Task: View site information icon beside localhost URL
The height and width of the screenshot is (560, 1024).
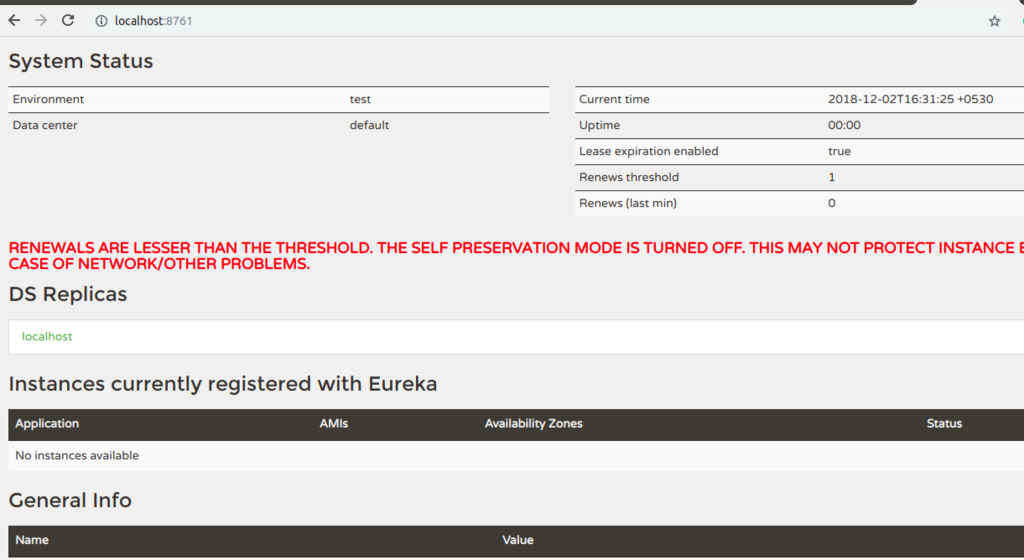Action: (101, 21)
